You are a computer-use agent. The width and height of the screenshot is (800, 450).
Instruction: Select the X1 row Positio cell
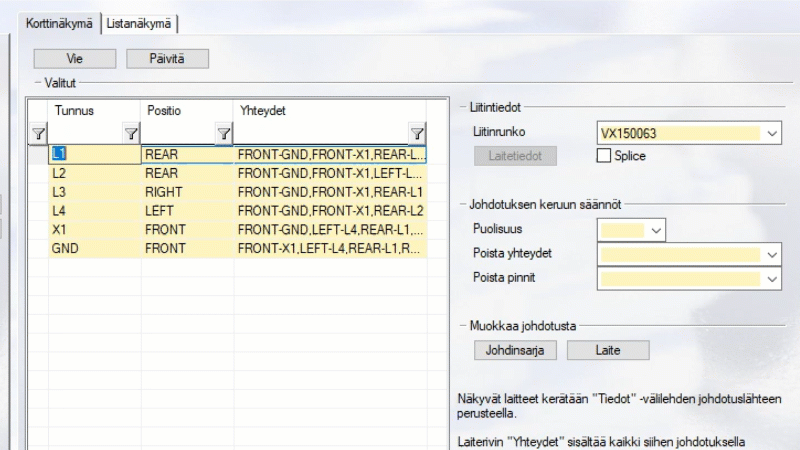(x=187, y=229)
